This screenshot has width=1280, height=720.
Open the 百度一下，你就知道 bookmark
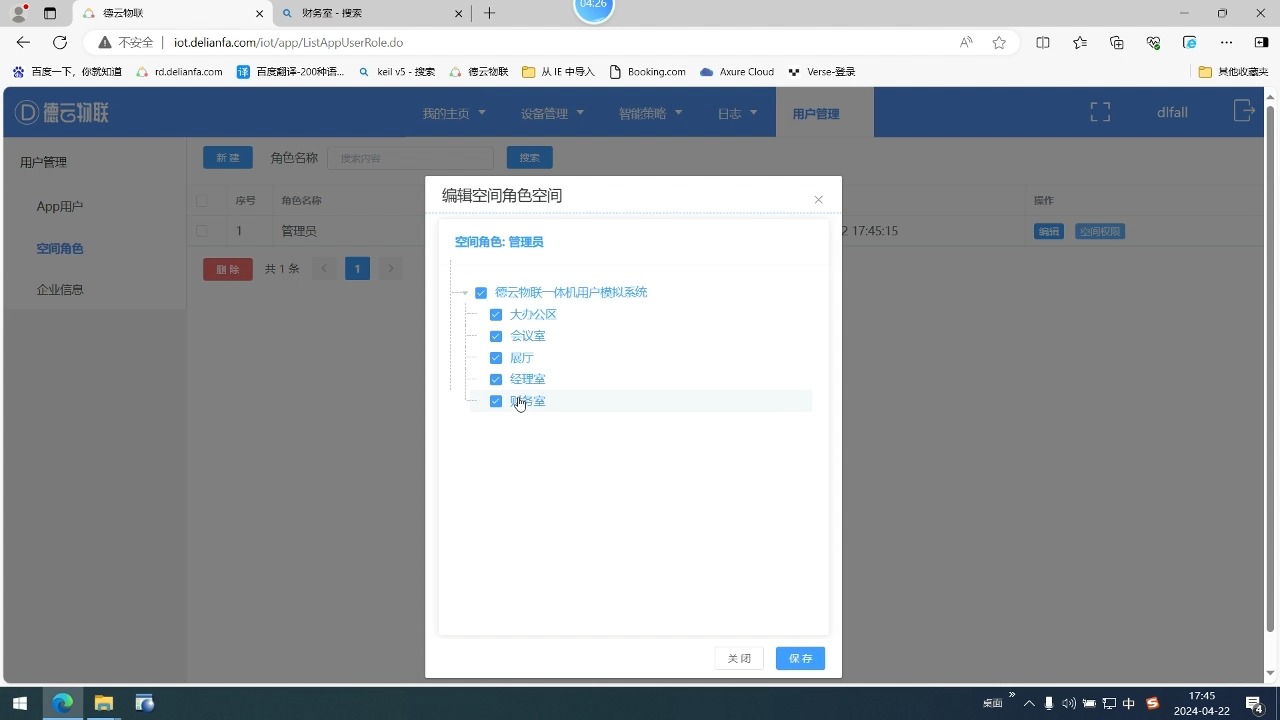[x=67, y=72]
